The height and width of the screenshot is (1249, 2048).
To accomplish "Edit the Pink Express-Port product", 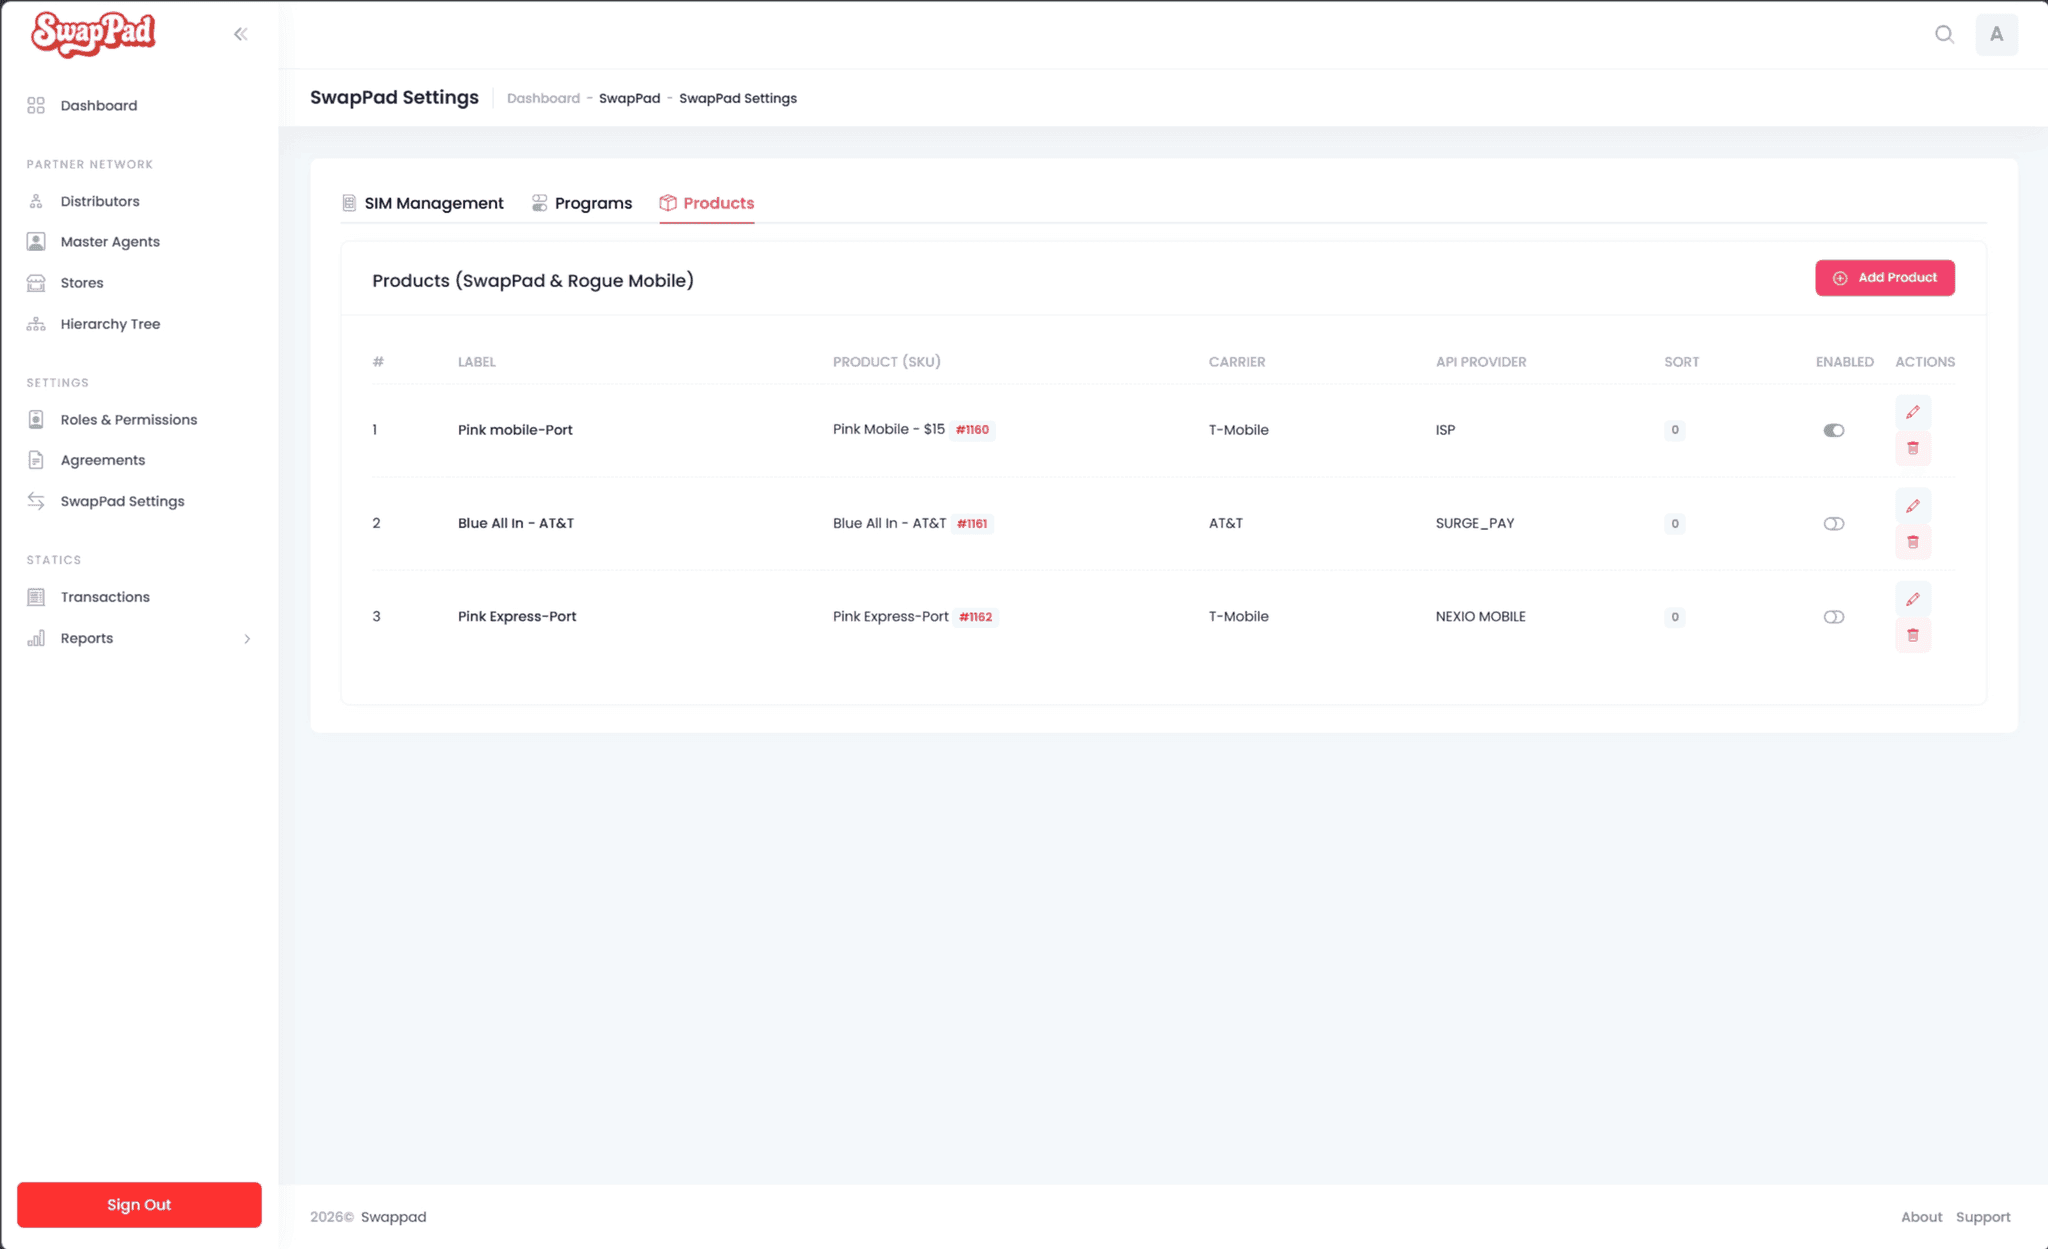I will click(1912, 599).
